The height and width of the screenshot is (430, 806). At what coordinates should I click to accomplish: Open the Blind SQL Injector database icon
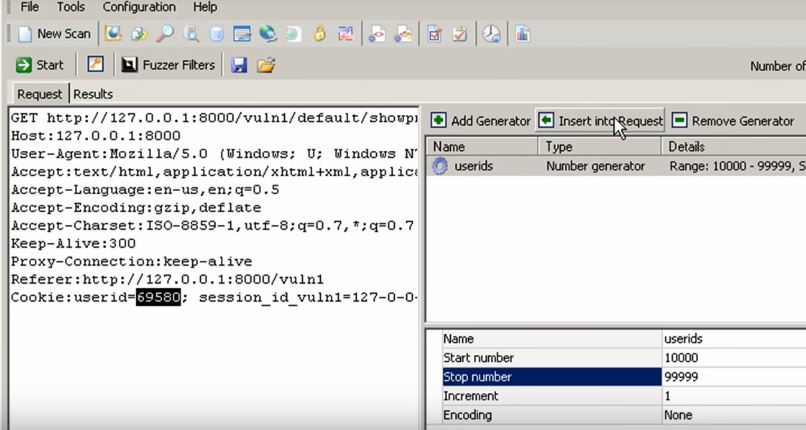tap(217, 34)
